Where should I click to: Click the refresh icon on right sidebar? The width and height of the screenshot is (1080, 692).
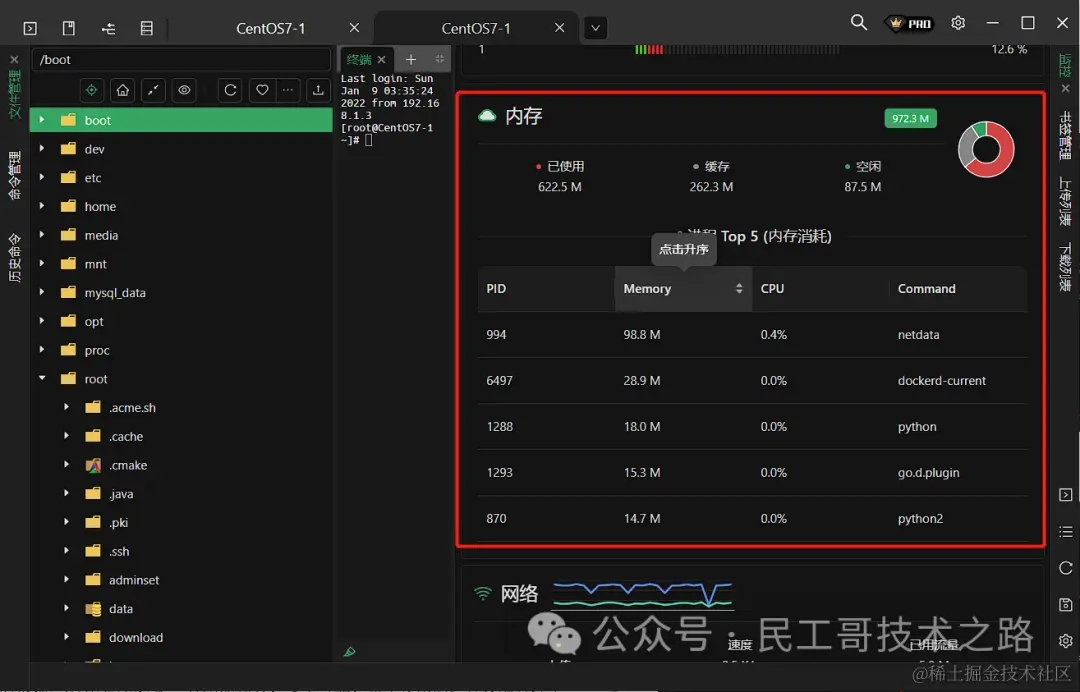tap(1066, 568)
